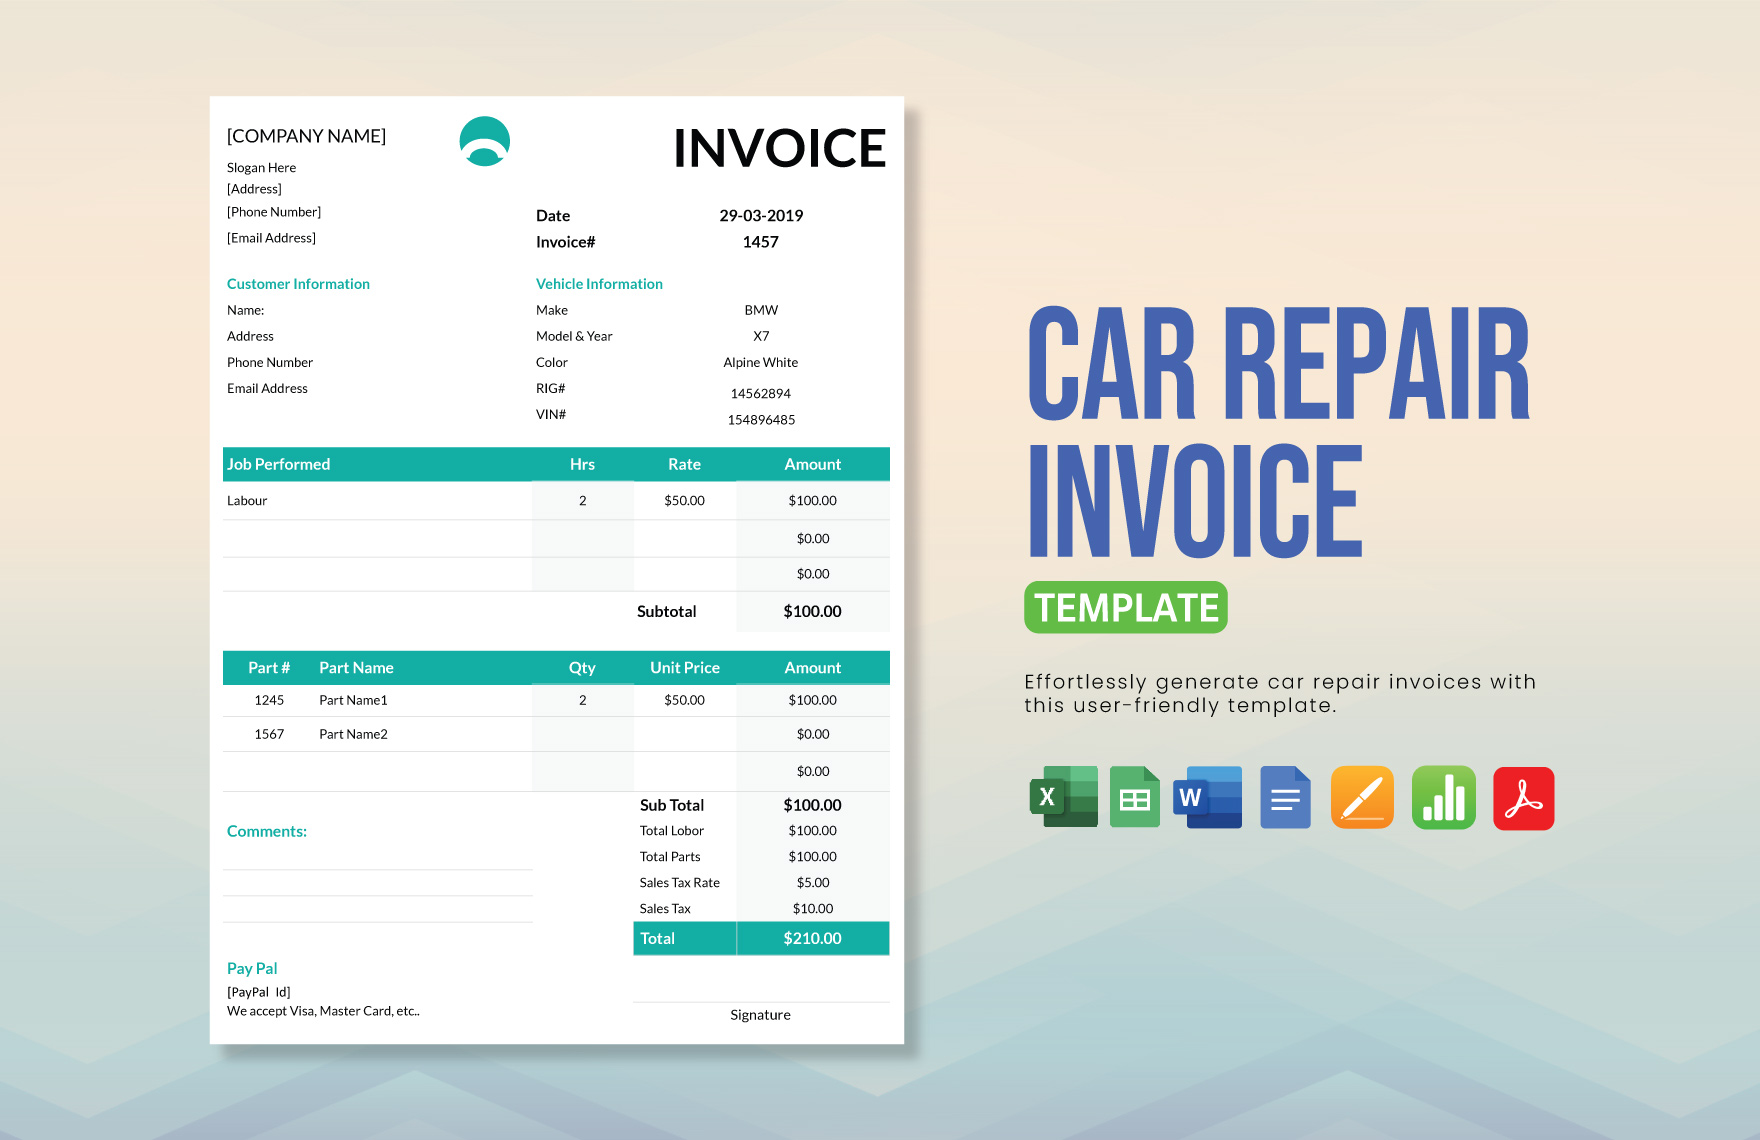Click the Google Docs format icon
The height and width of the screenshot is (1140, 1760).
coord(1286,797)
